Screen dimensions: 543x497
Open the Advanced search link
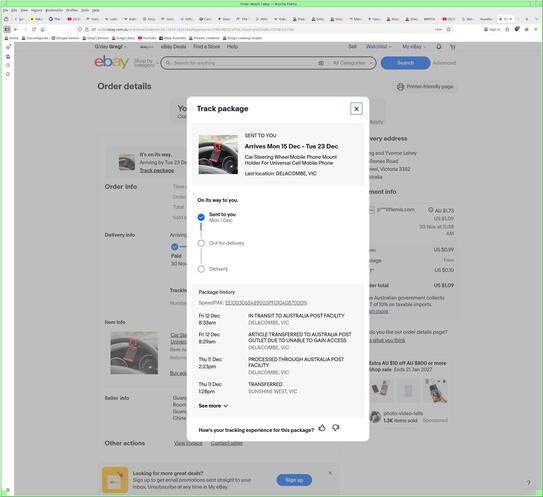coord(444,63)
